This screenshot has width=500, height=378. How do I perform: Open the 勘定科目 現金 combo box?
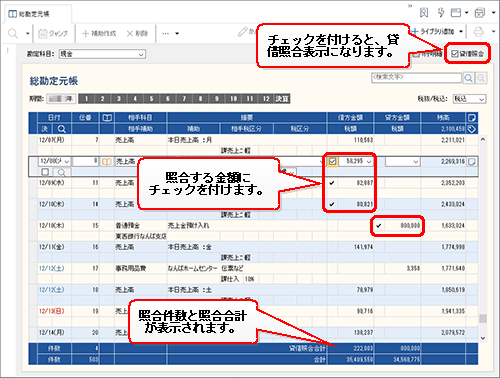click(x=102, y=54)
